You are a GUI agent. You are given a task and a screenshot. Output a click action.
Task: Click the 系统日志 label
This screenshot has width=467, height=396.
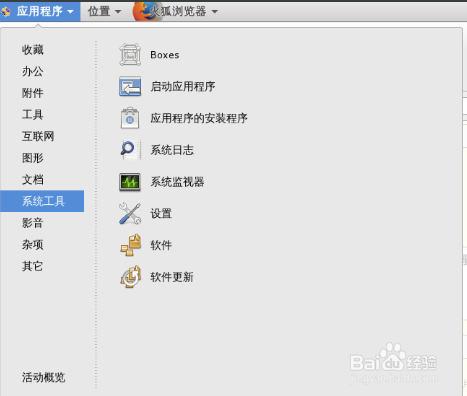click(172, 150)
